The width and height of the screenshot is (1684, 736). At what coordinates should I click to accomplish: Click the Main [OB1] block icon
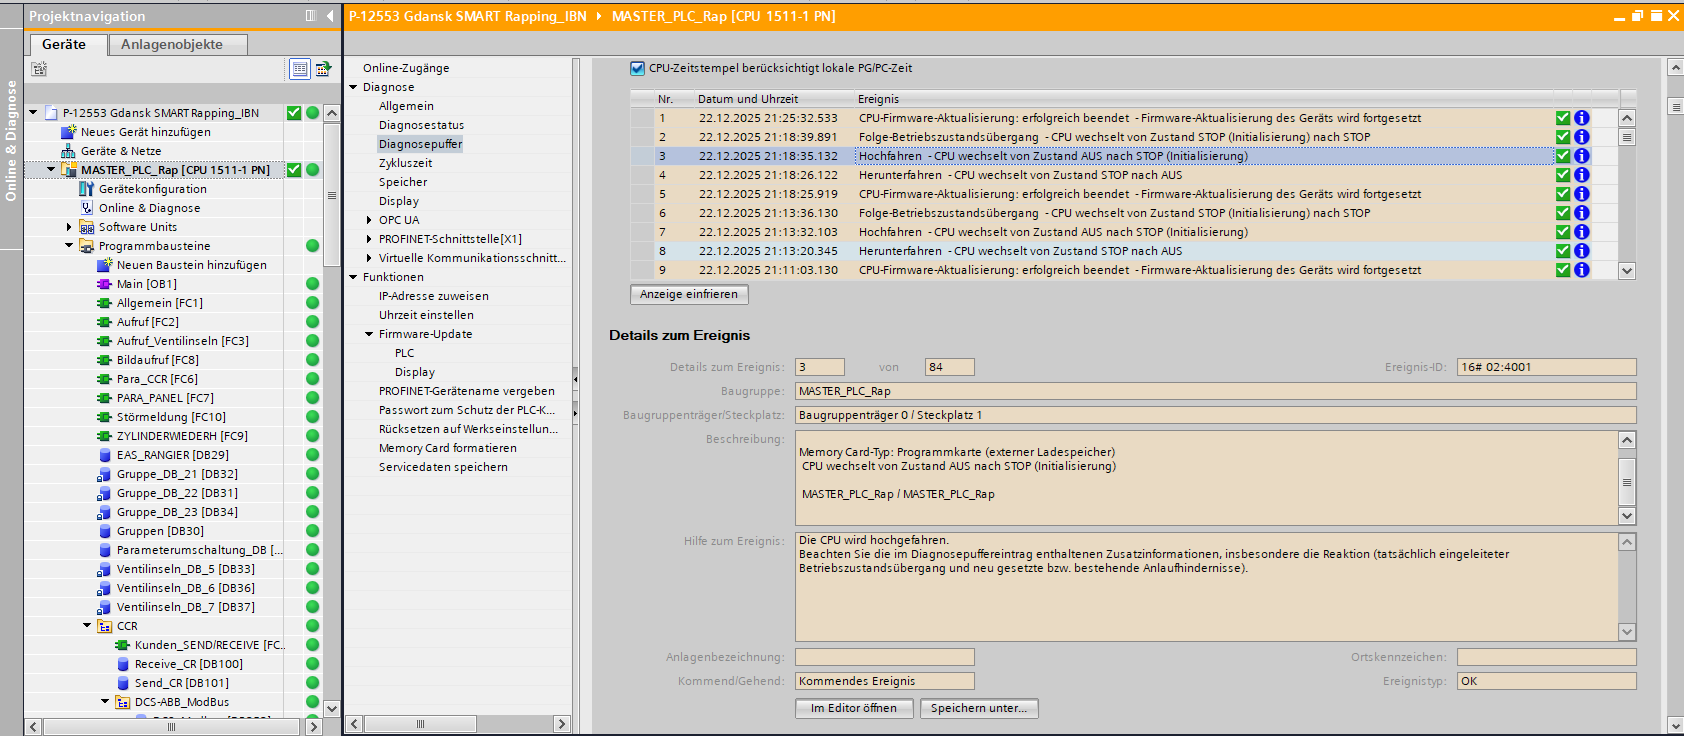(104, 284)
